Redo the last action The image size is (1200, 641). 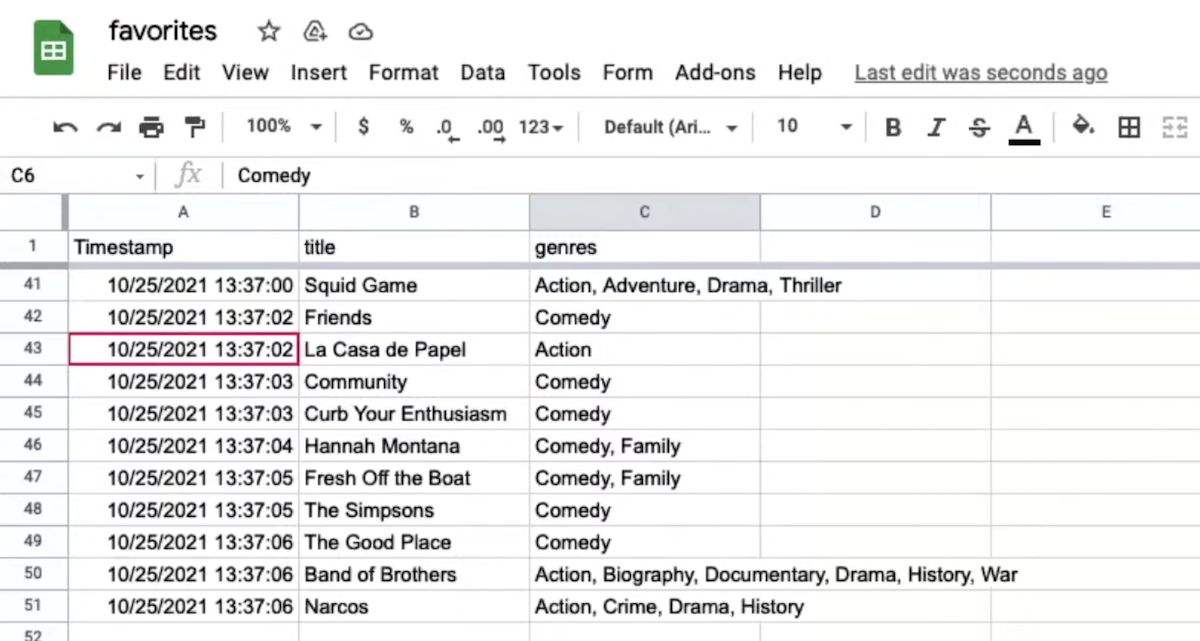108,127
